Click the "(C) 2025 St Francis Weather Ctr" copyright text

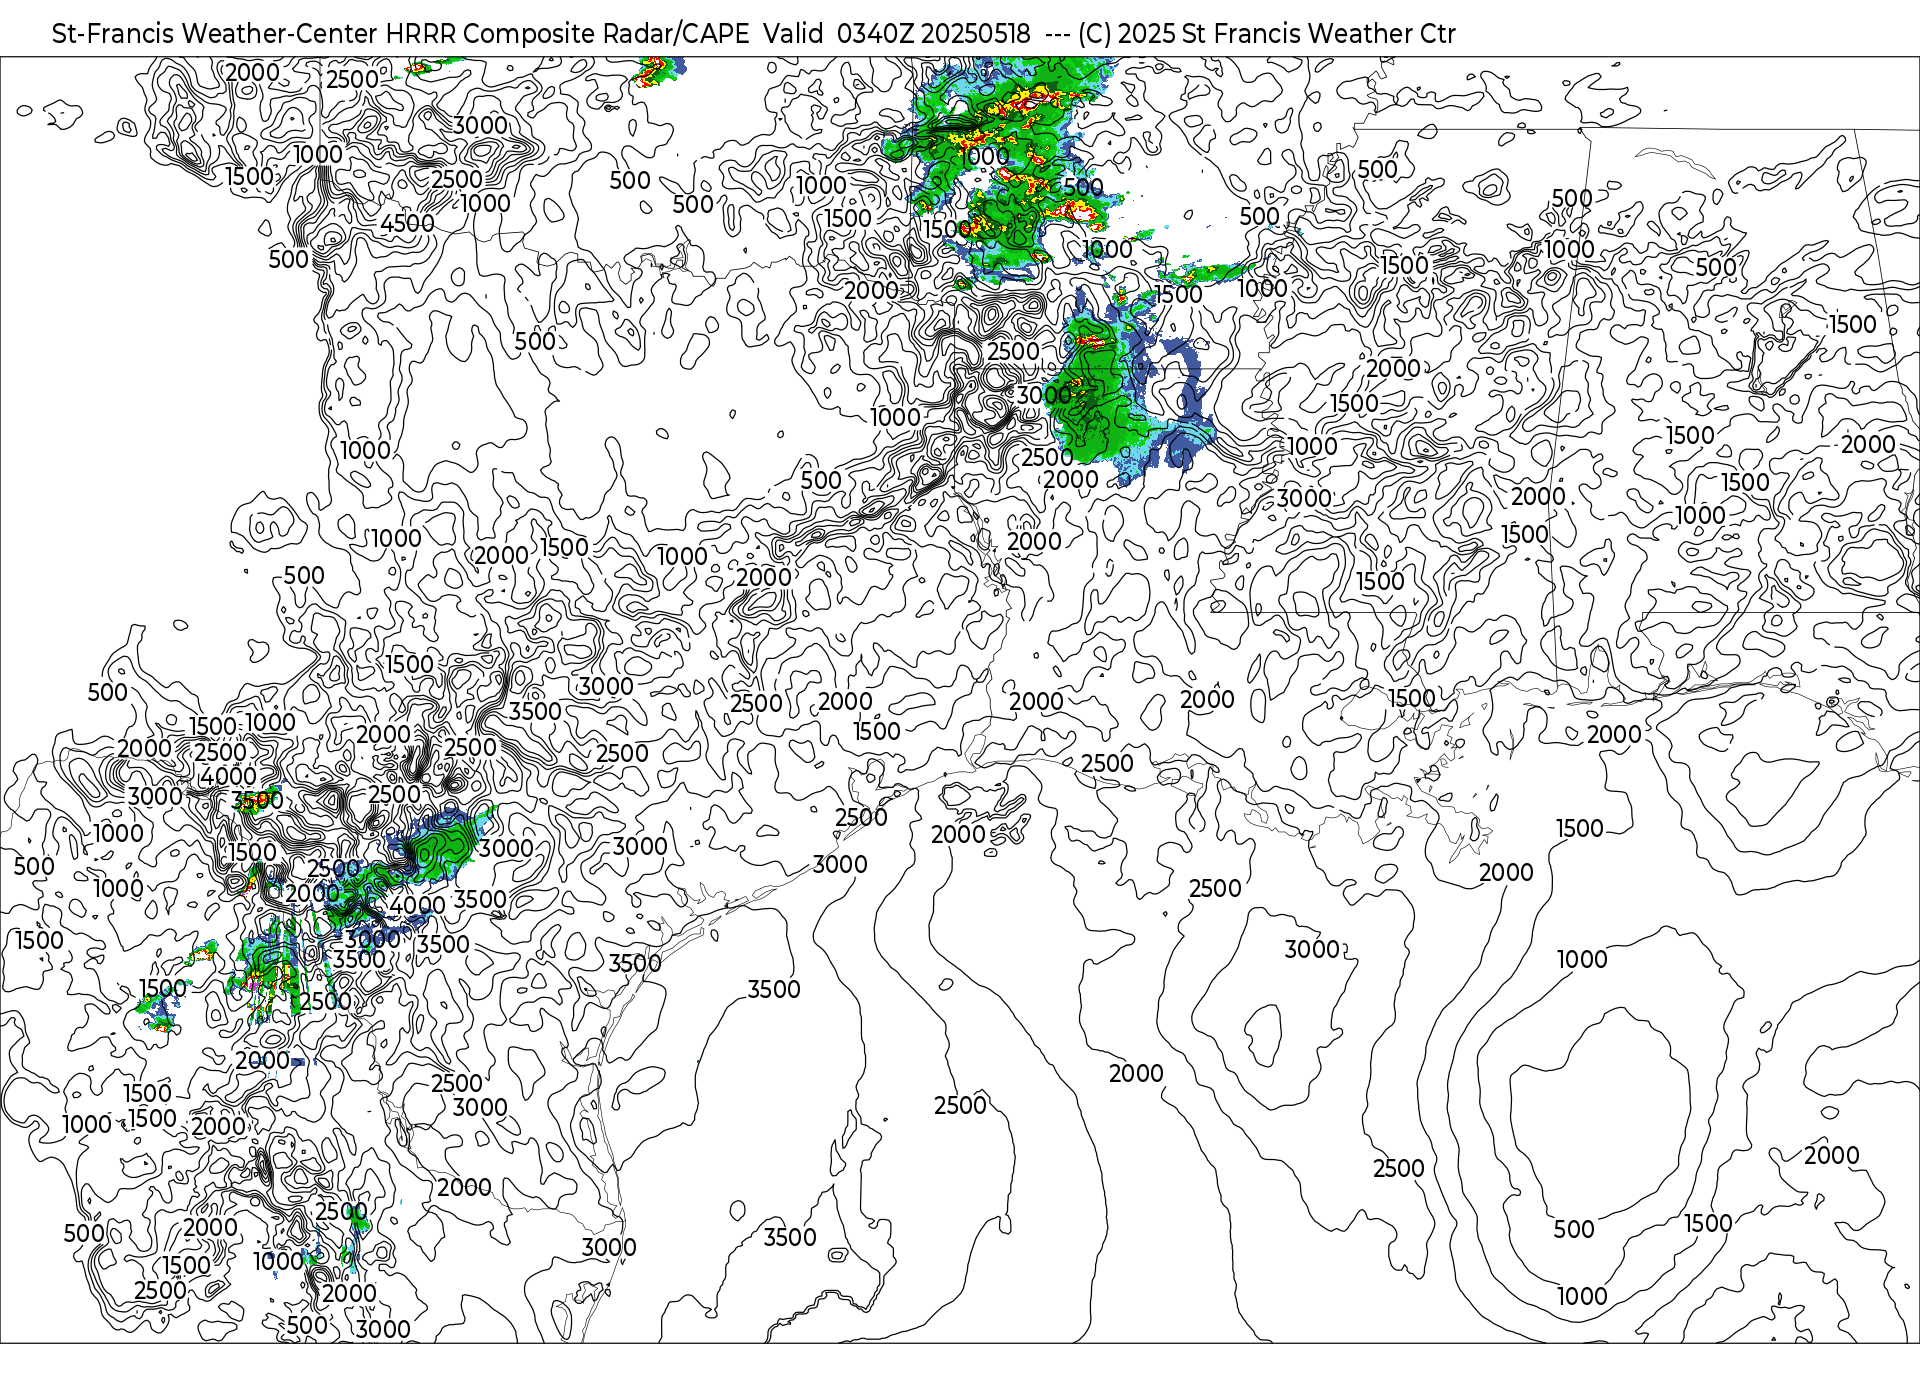1266,34
